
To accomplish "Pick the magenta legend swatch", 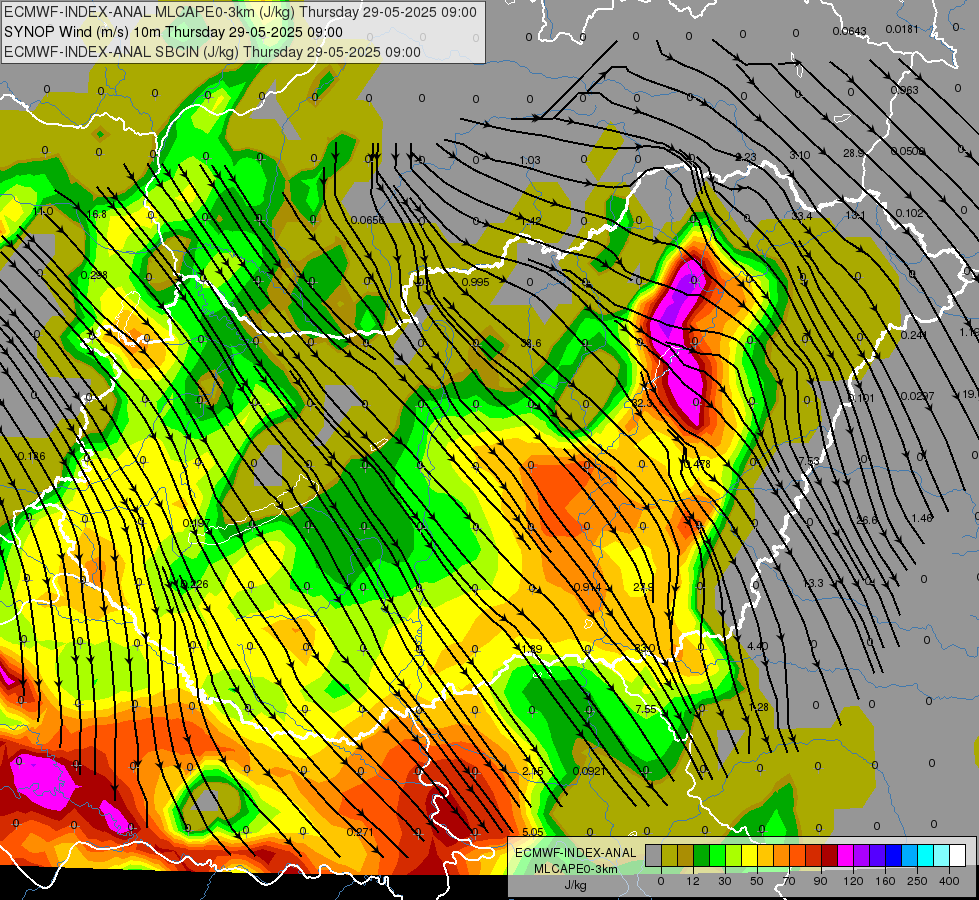I will pyautogui.click(x=846, y=855).
